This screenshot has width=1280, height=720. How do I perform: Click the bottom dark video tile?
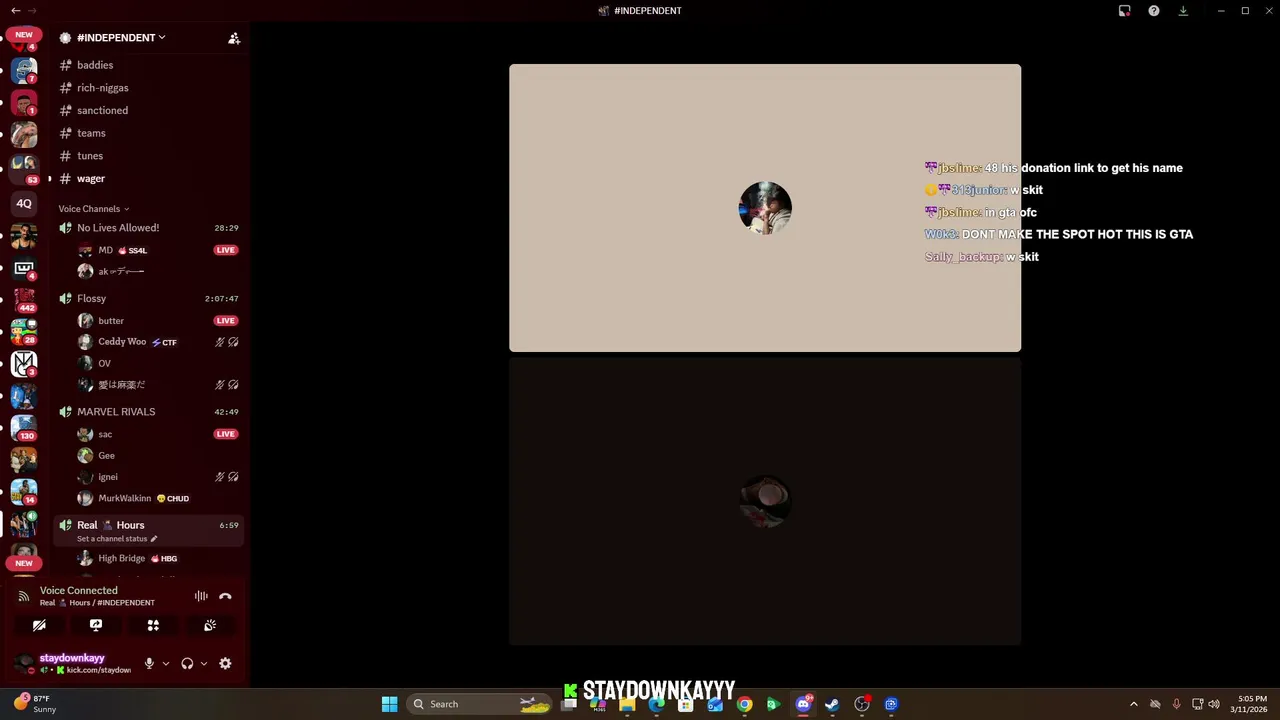pos(765,502)
